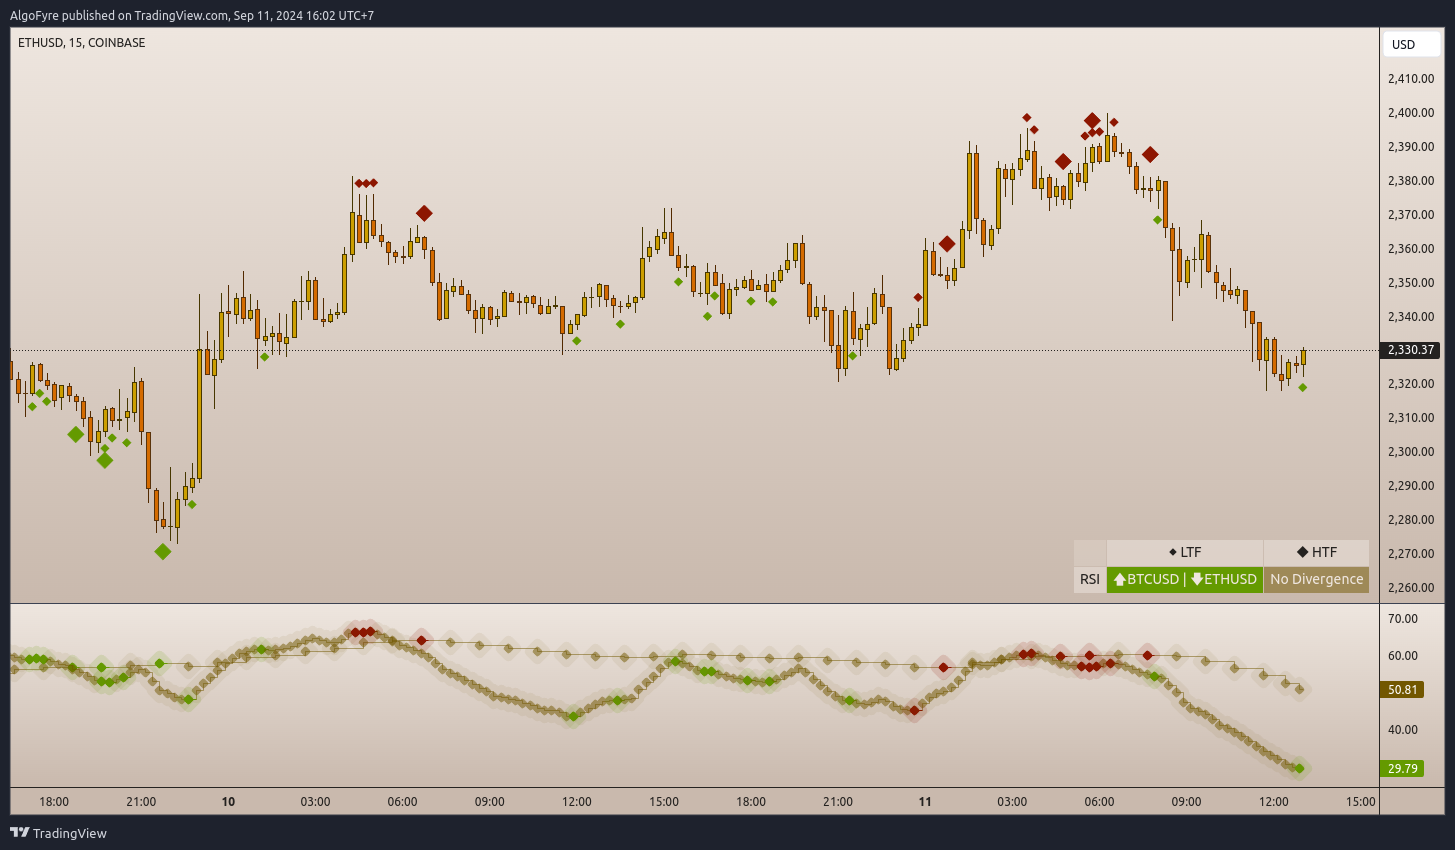Click the BTCUSD text in the green cell
The image size is (1455, 850).
click(1153, 579)
